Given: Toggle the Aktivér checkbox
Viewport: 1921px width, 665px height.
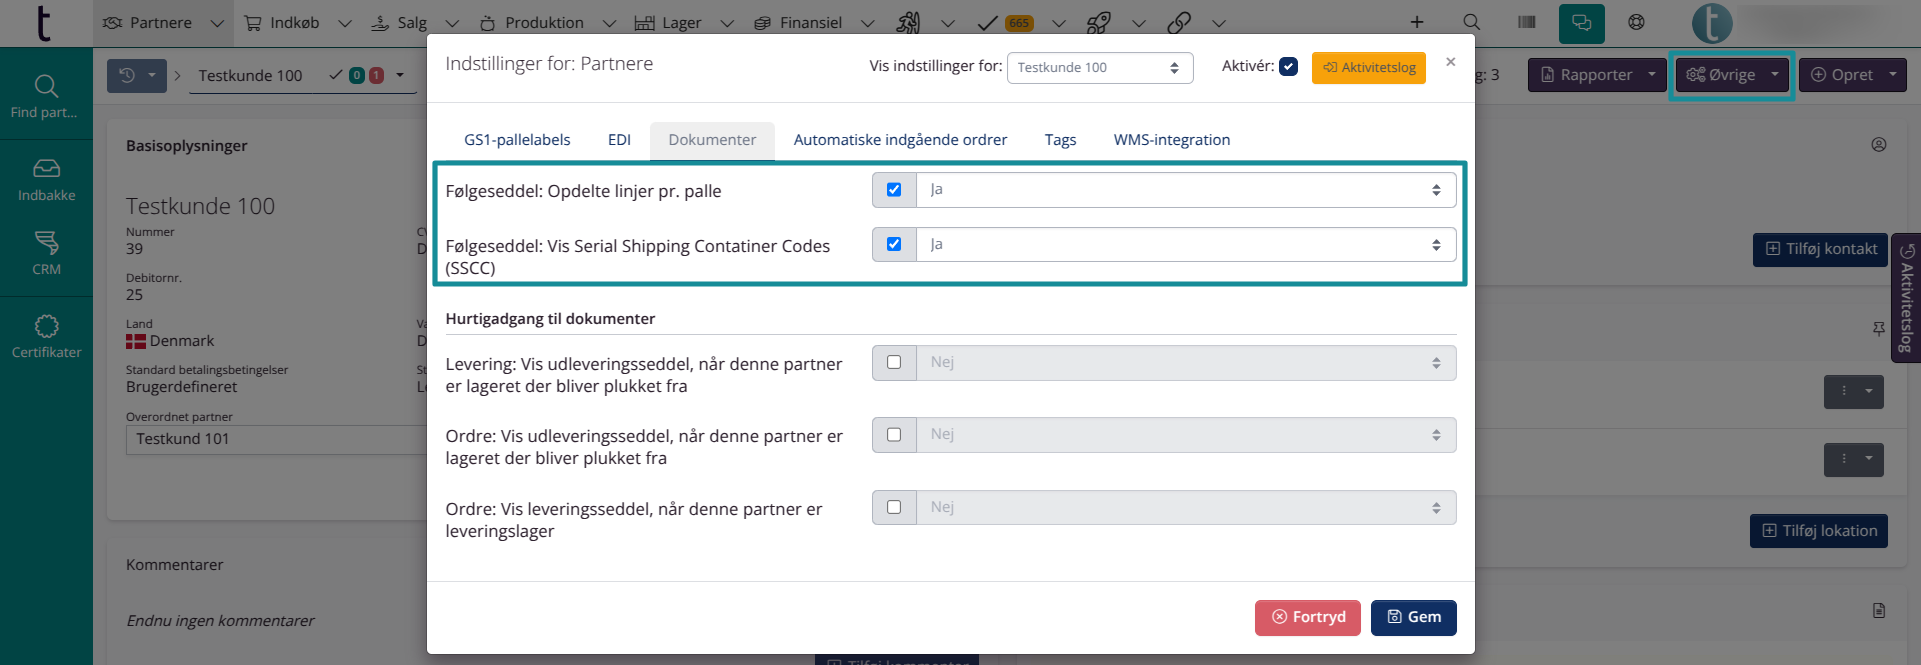Looking at the screenshot, I should pyautogui.click(x=1288, y=67).
